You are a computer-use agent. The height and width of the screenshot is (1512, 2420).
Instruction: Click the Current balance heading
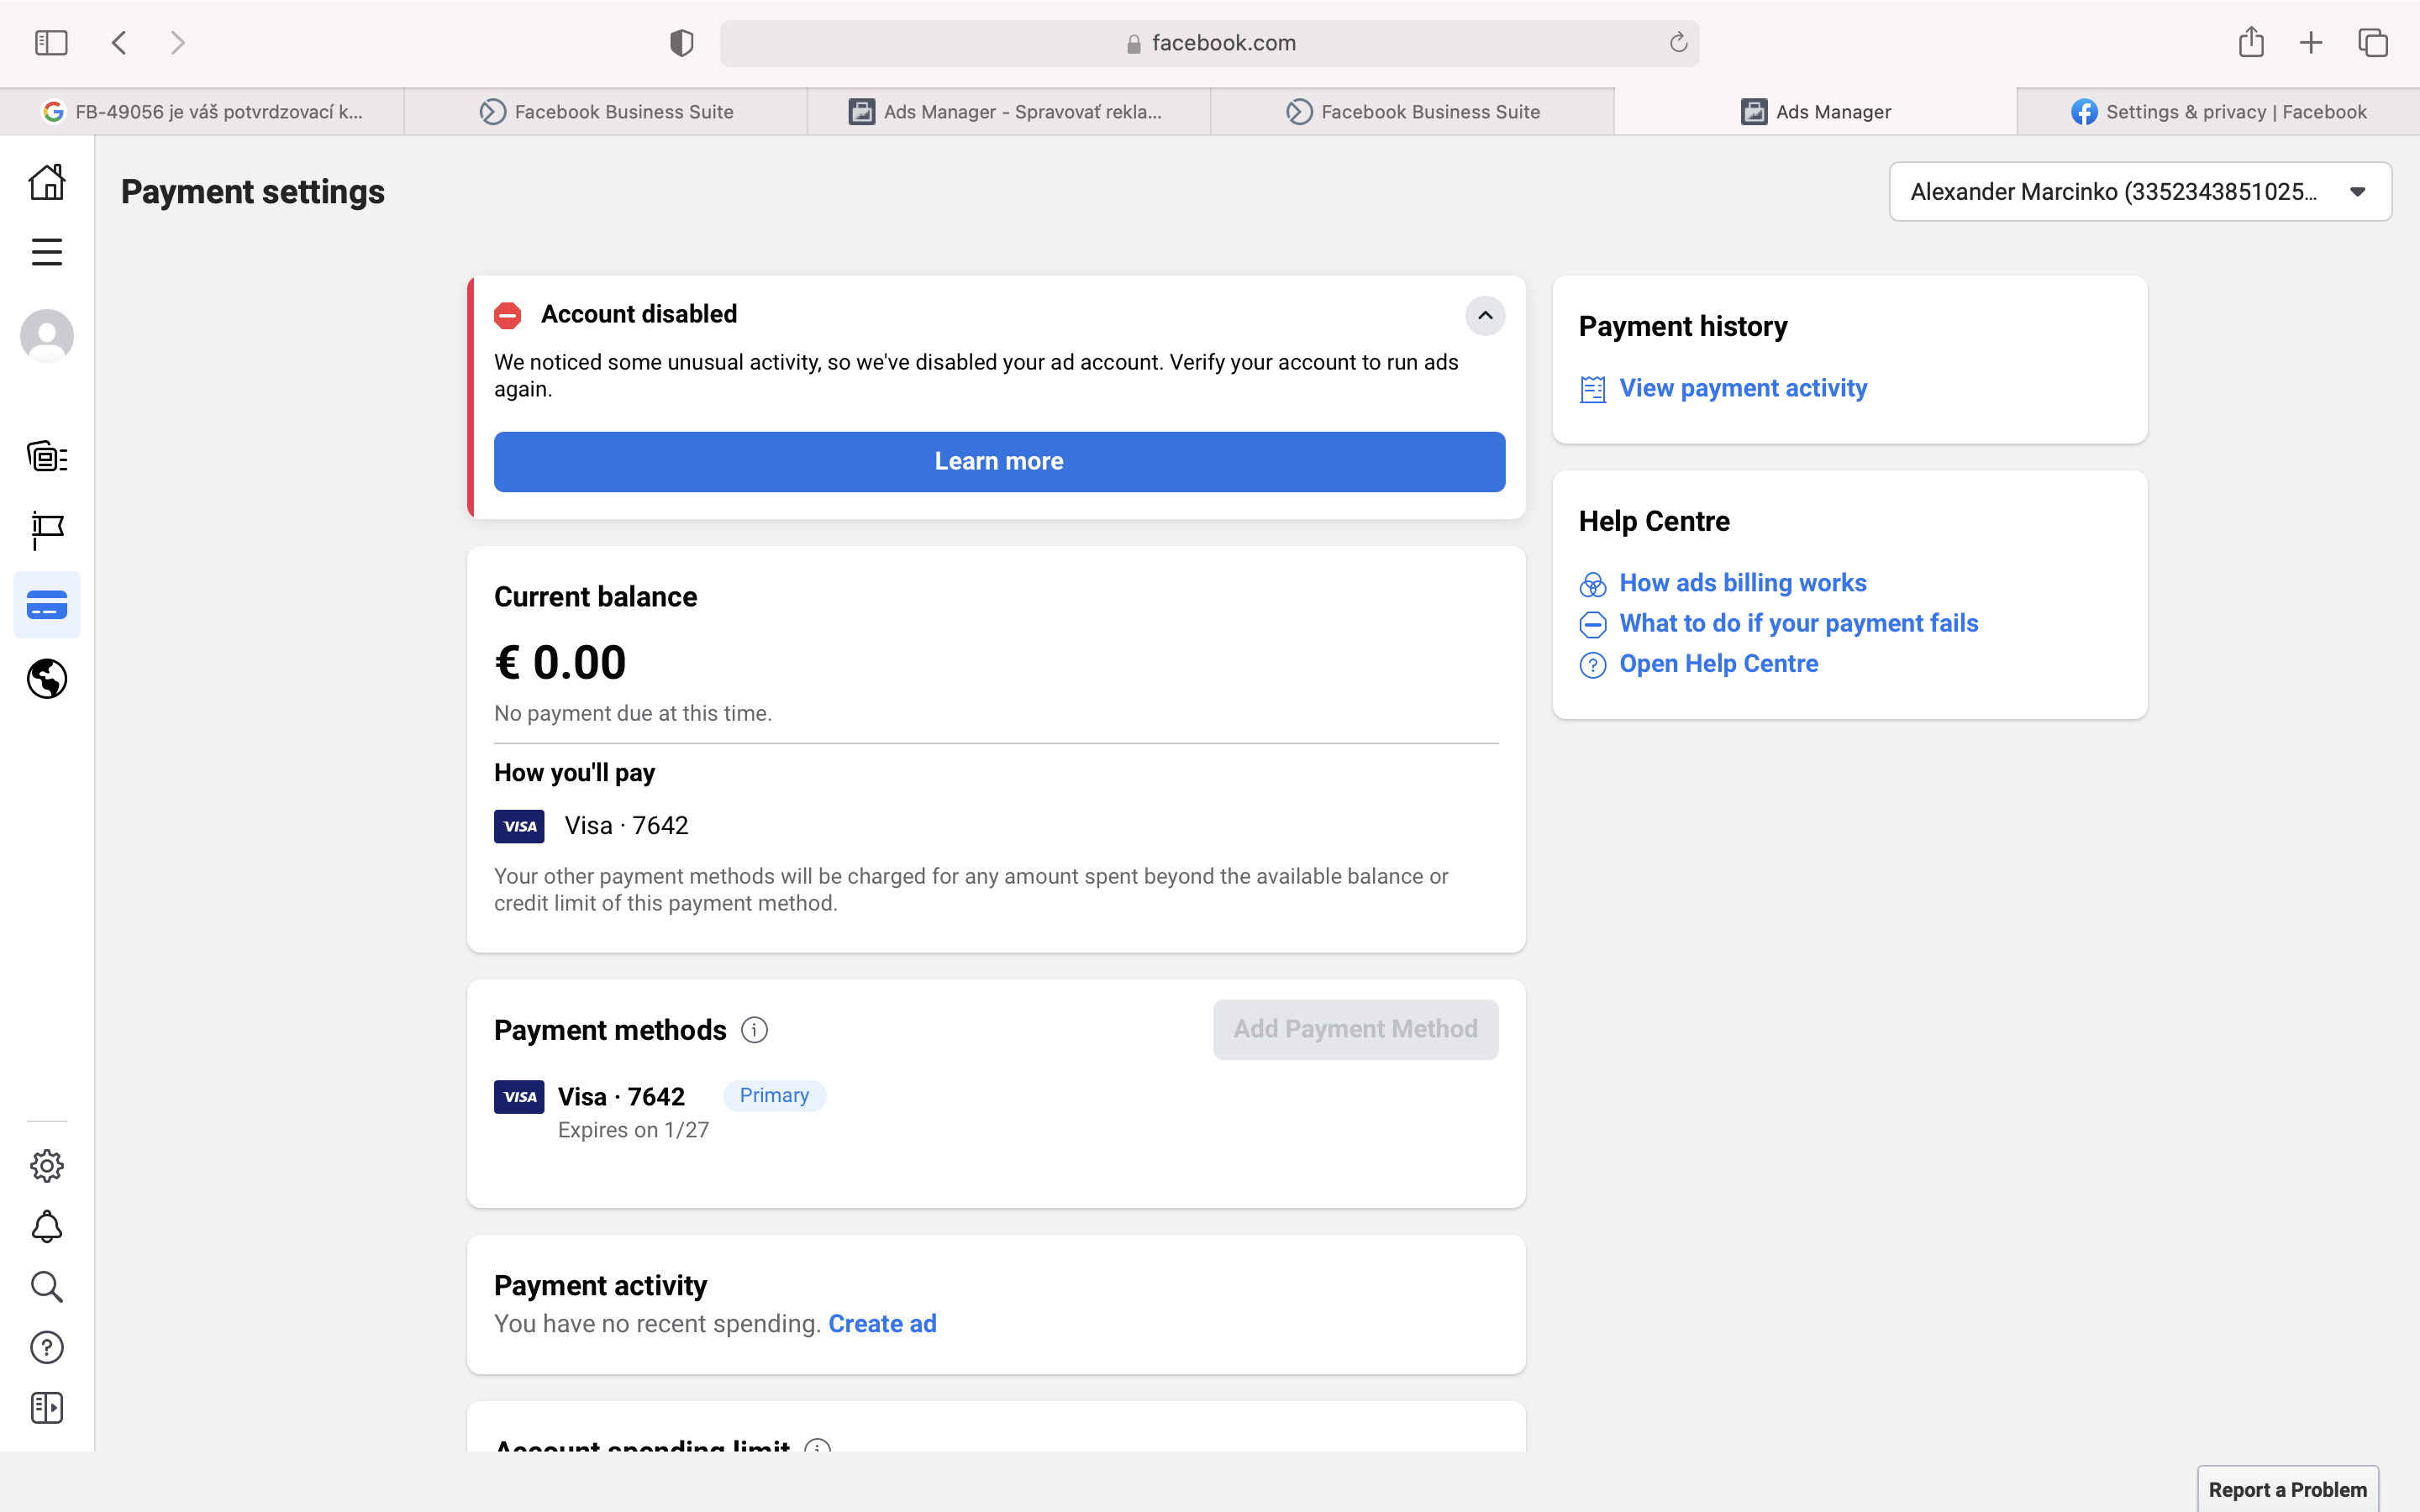(x=595, y=597)
